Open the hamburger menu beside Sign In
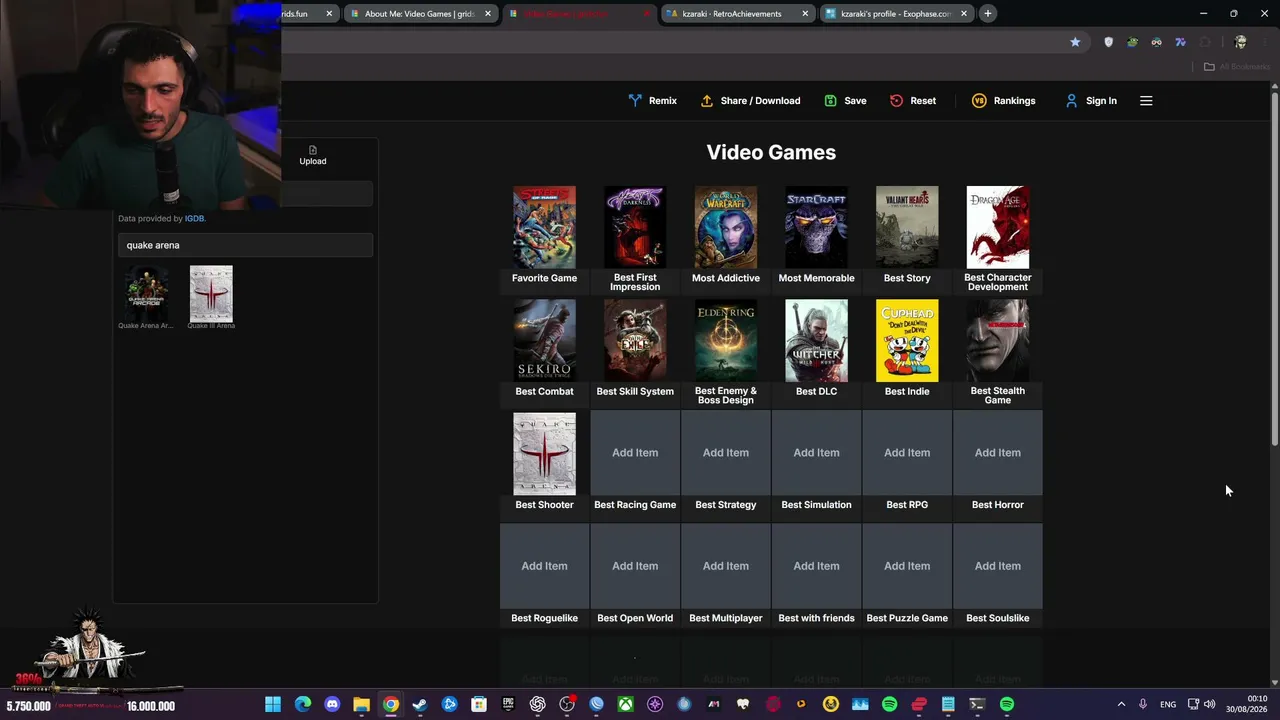The height and width of the screenshot is (720, 1280). click(x=1146, y=101)
